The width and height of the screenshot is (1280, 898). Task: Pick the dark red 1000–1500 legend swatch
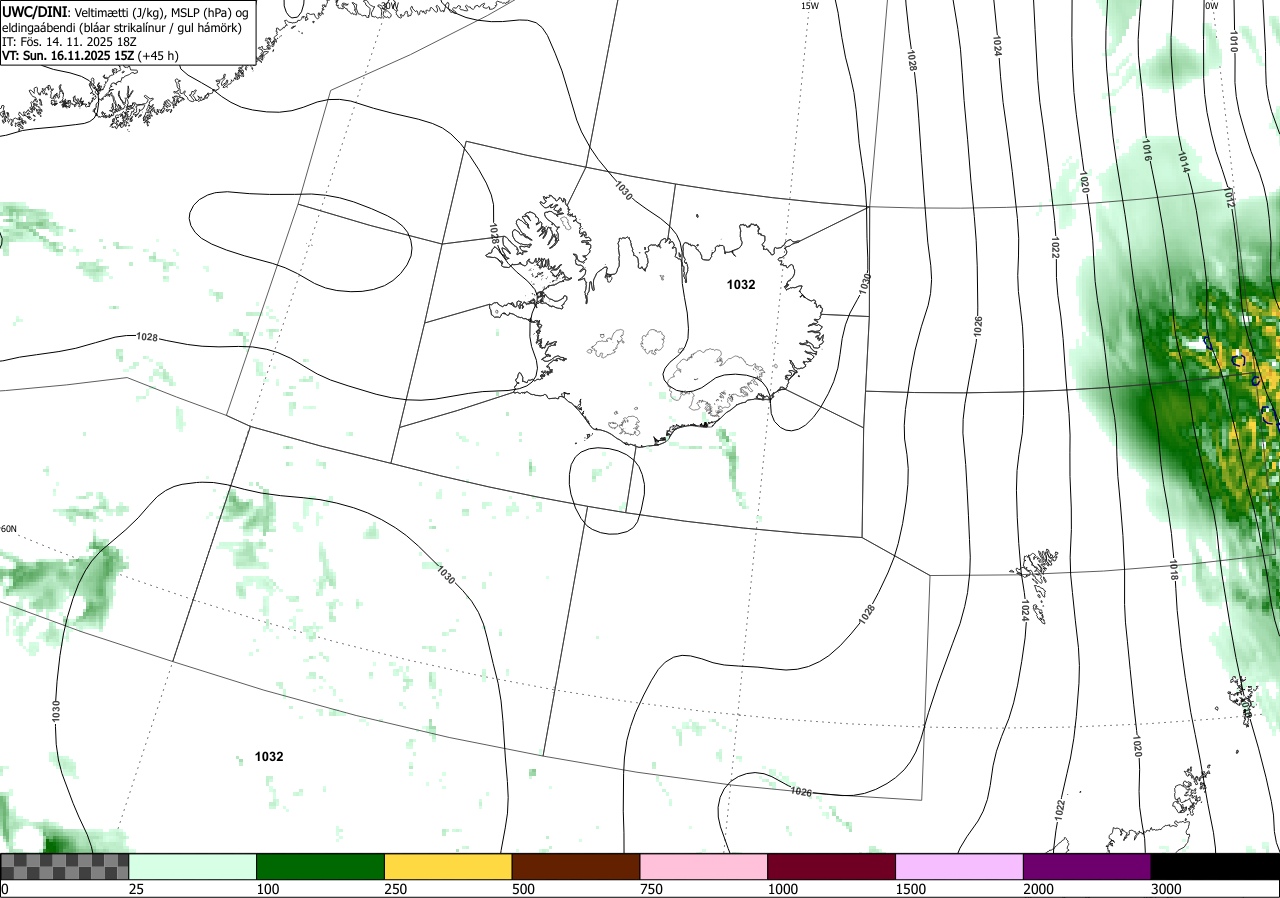[832, 866]
